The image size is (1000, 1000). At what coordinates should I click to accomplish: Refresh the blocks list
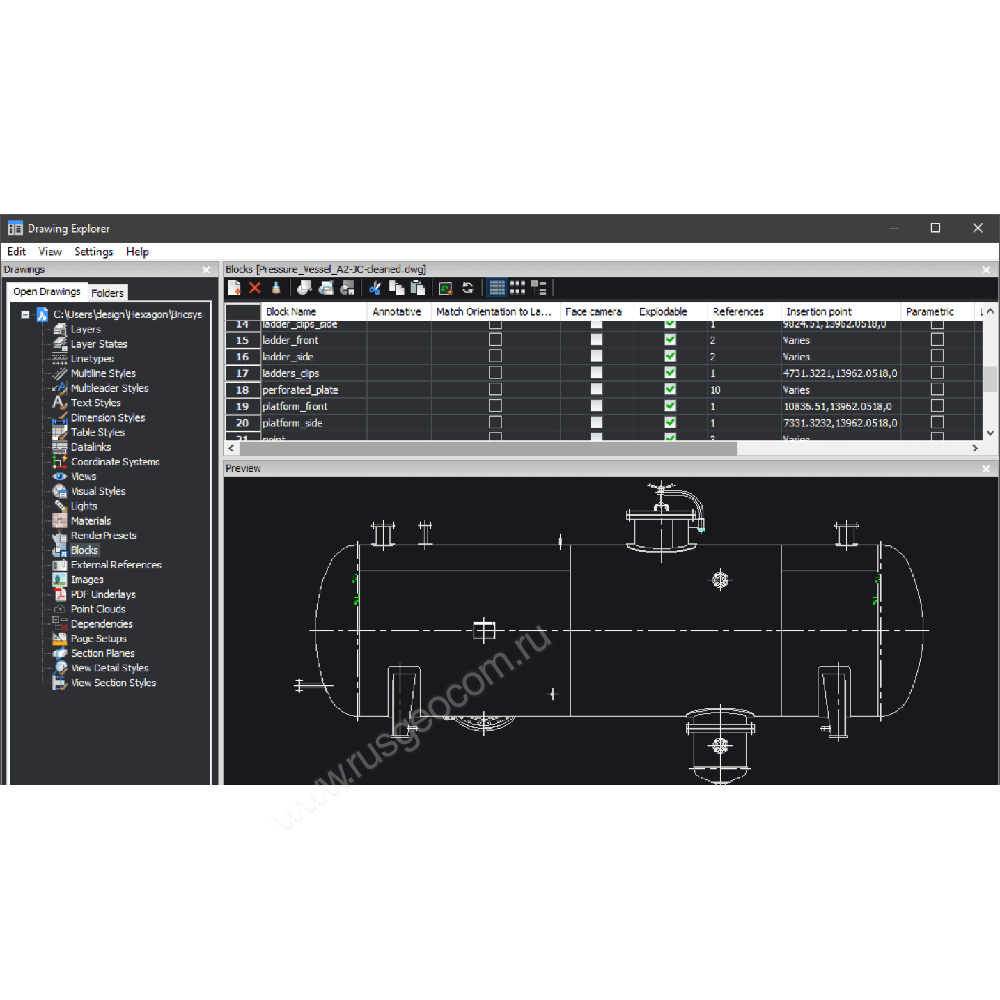467,288
